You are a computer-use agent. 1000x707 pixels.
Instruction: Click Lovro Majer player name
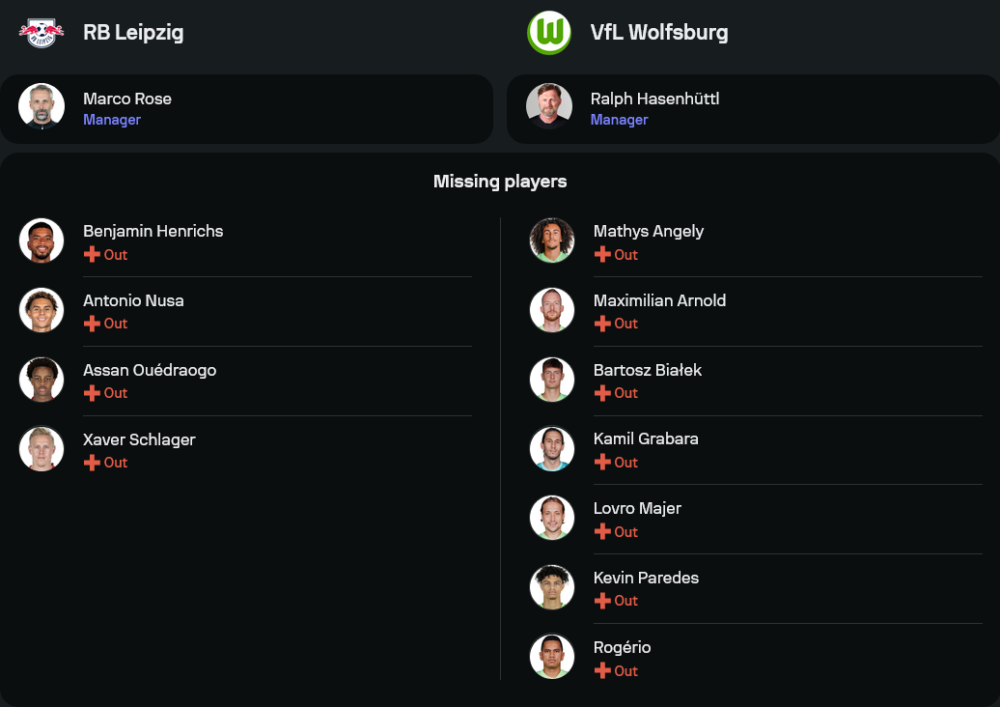click(x=637, y=508)
